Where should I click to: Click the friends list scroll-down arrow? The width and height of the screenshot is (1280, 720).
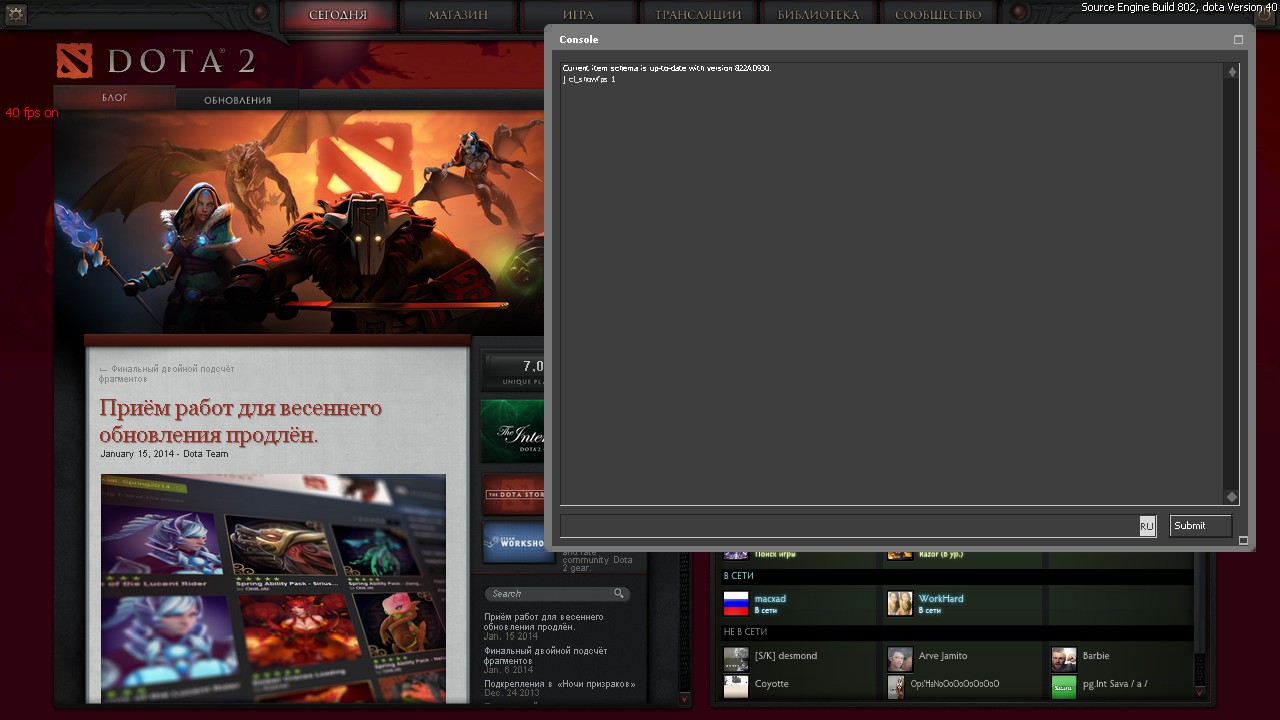1200,691
